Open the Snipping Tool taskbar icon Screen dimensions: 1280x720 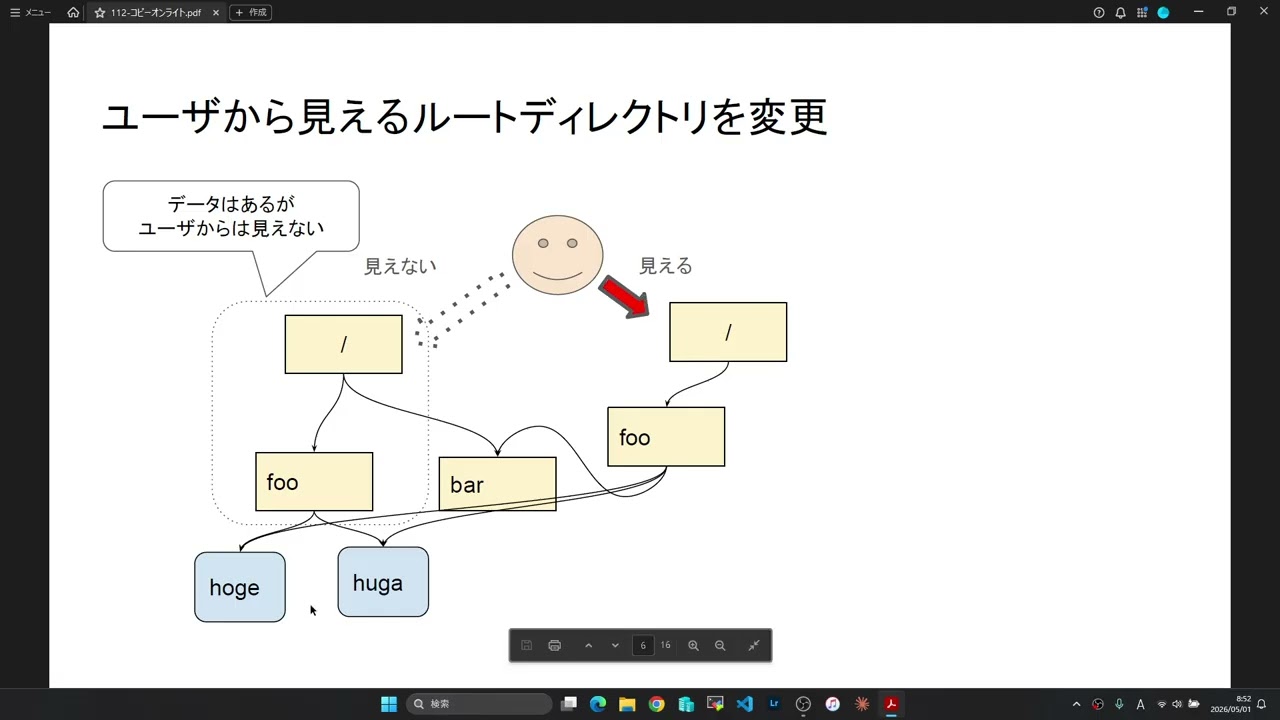click(715, 704)
